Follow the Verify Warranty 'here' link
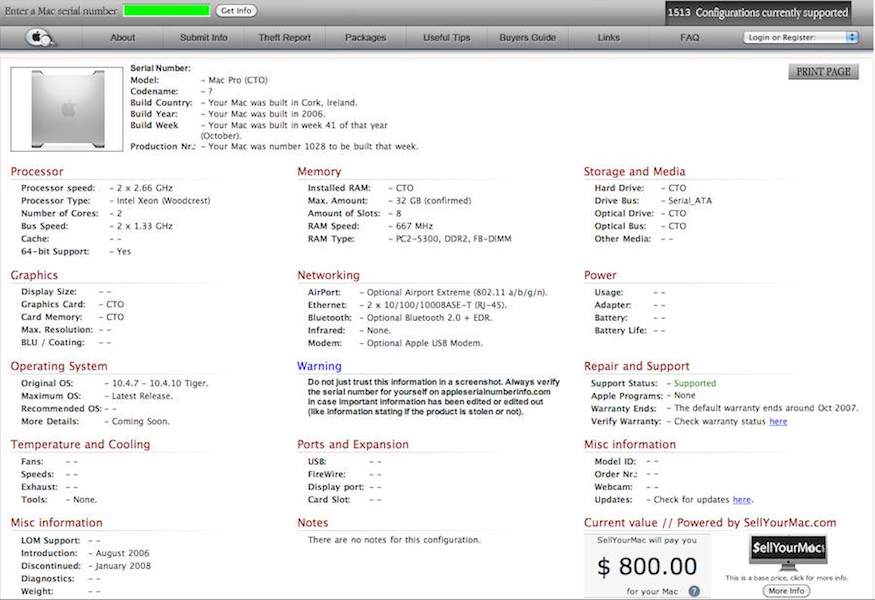 [x=778, y=421]
